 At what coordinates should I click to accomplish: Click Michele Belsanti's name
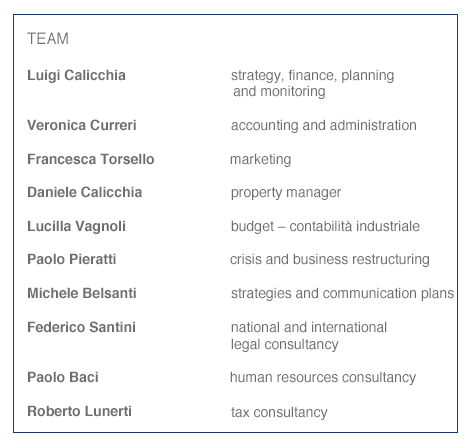click(82, 293)
